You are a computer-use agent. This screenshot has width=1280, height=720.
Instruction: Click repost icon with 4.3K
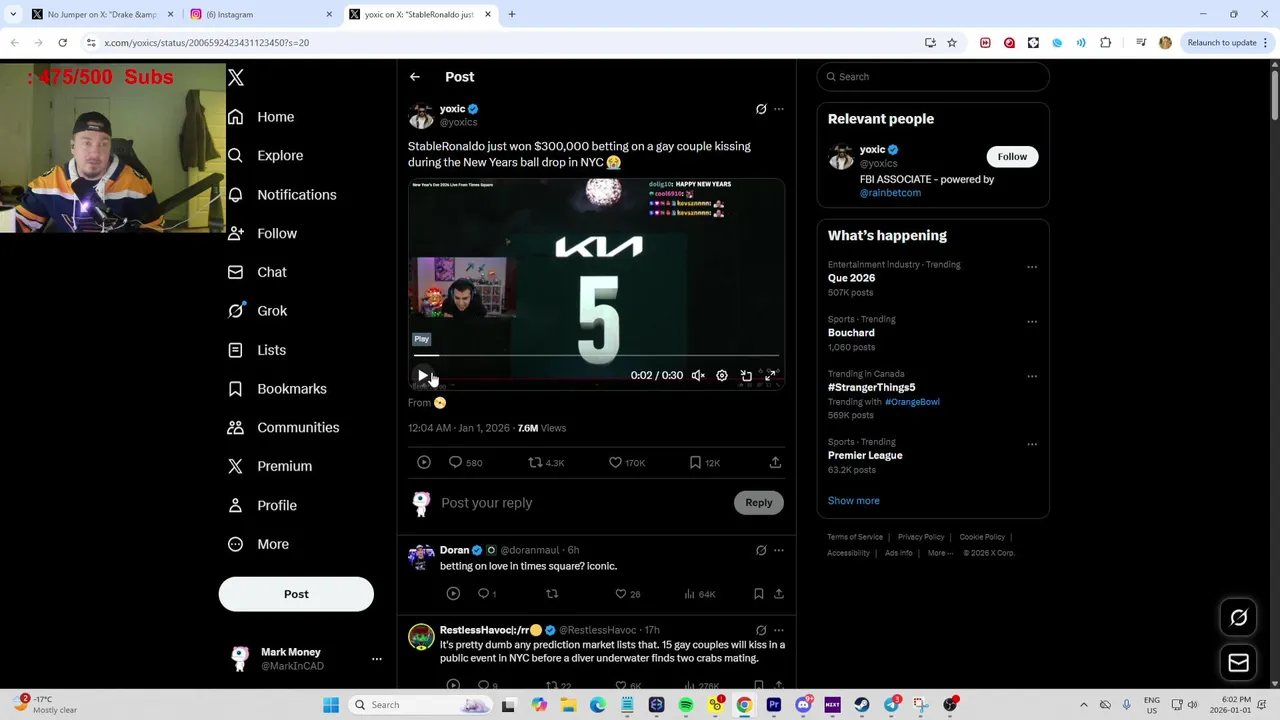(535, 462)
